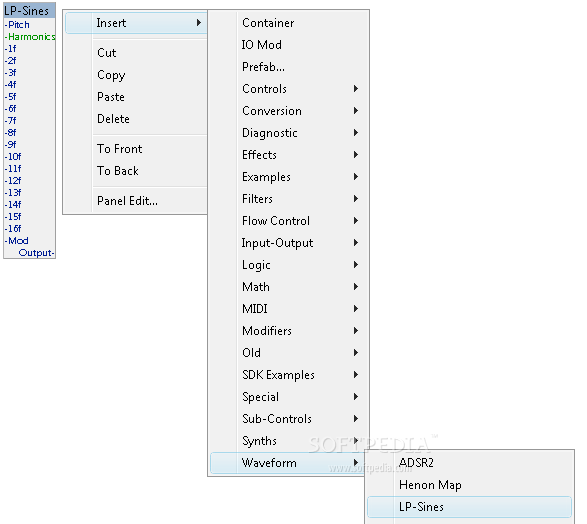The image size is (587, 524).
Task: Click the 11f input pin
Action: click(13, 168)
